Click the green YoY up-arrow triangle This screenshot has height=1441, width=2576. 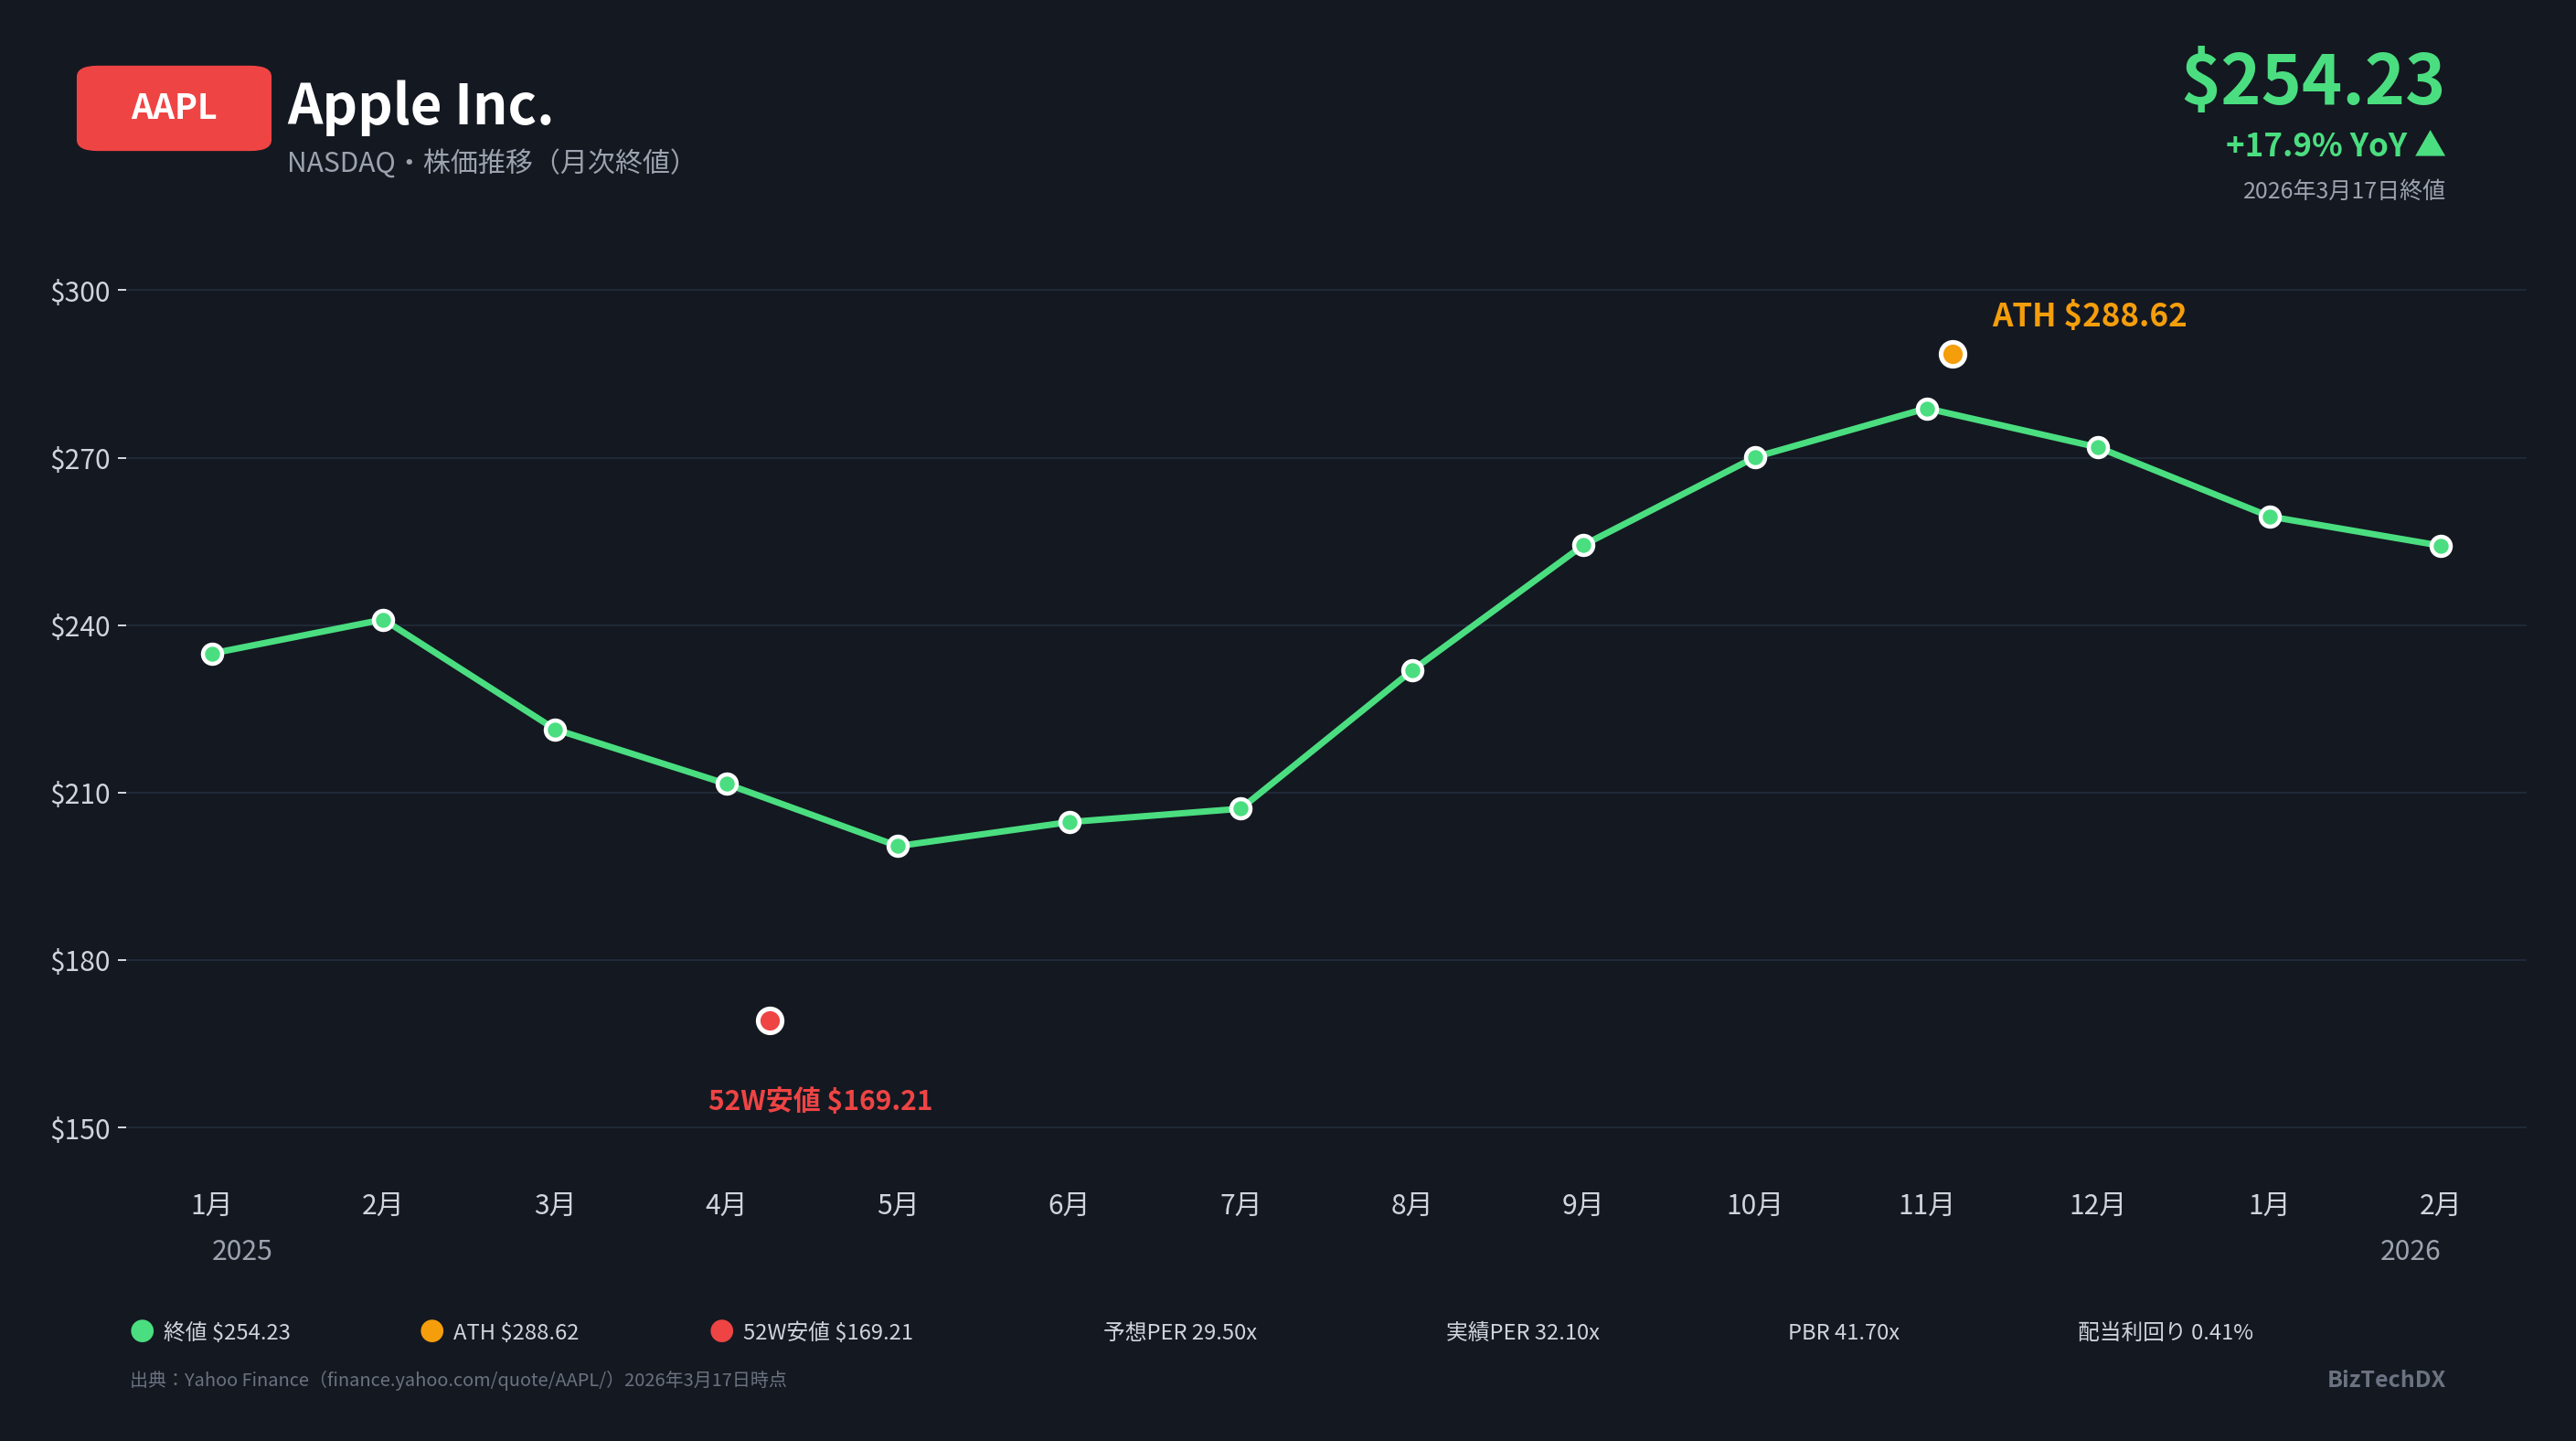2430,145
